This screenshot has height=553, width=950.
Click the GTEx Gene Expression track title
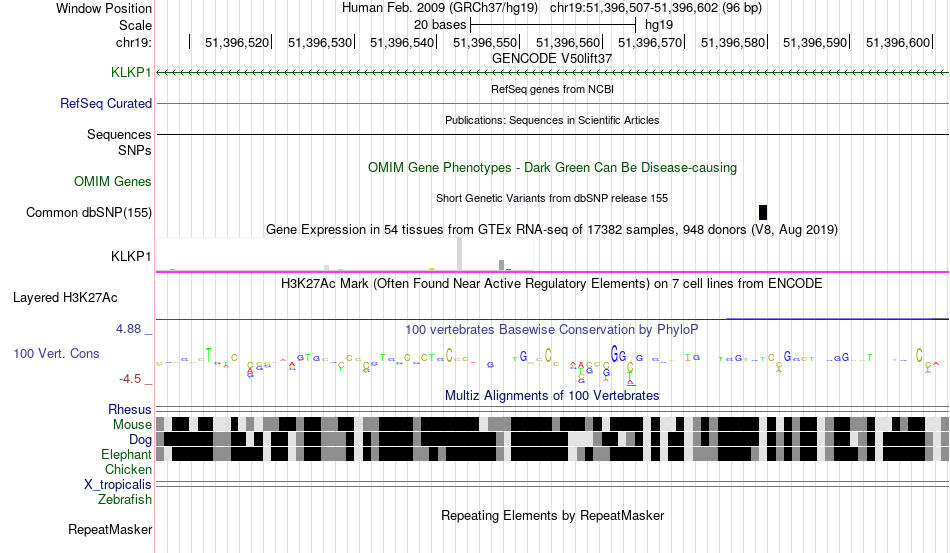552,230
